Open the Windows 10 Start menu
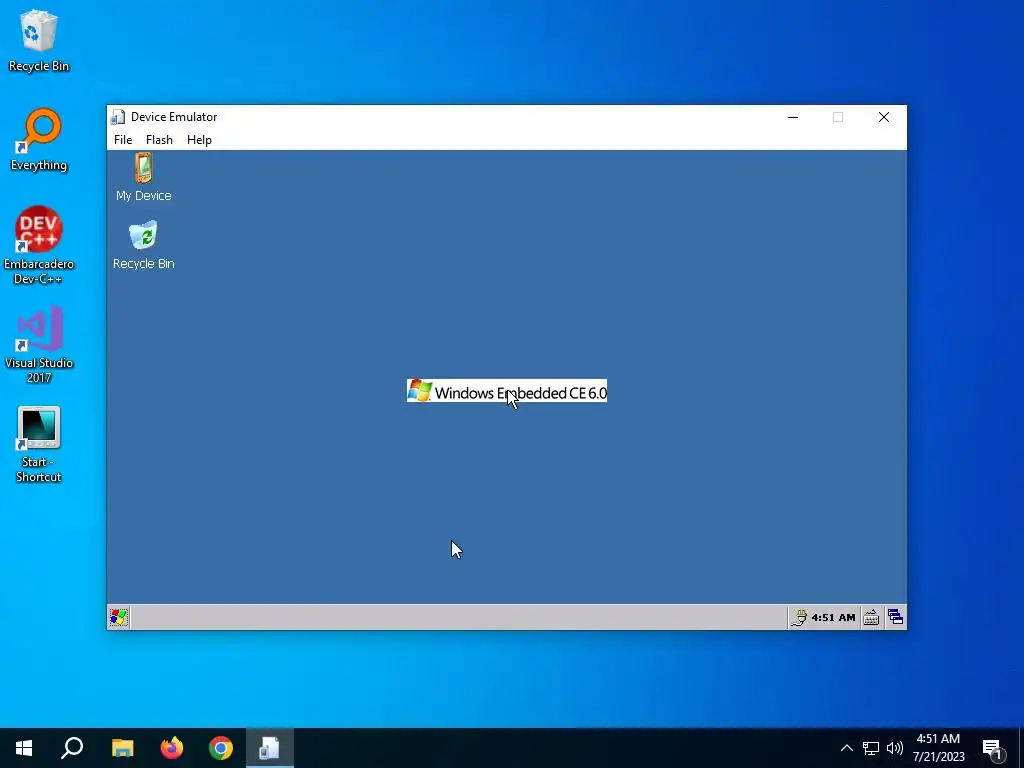This screenshot has width=1024, height=768. (24, 748)
